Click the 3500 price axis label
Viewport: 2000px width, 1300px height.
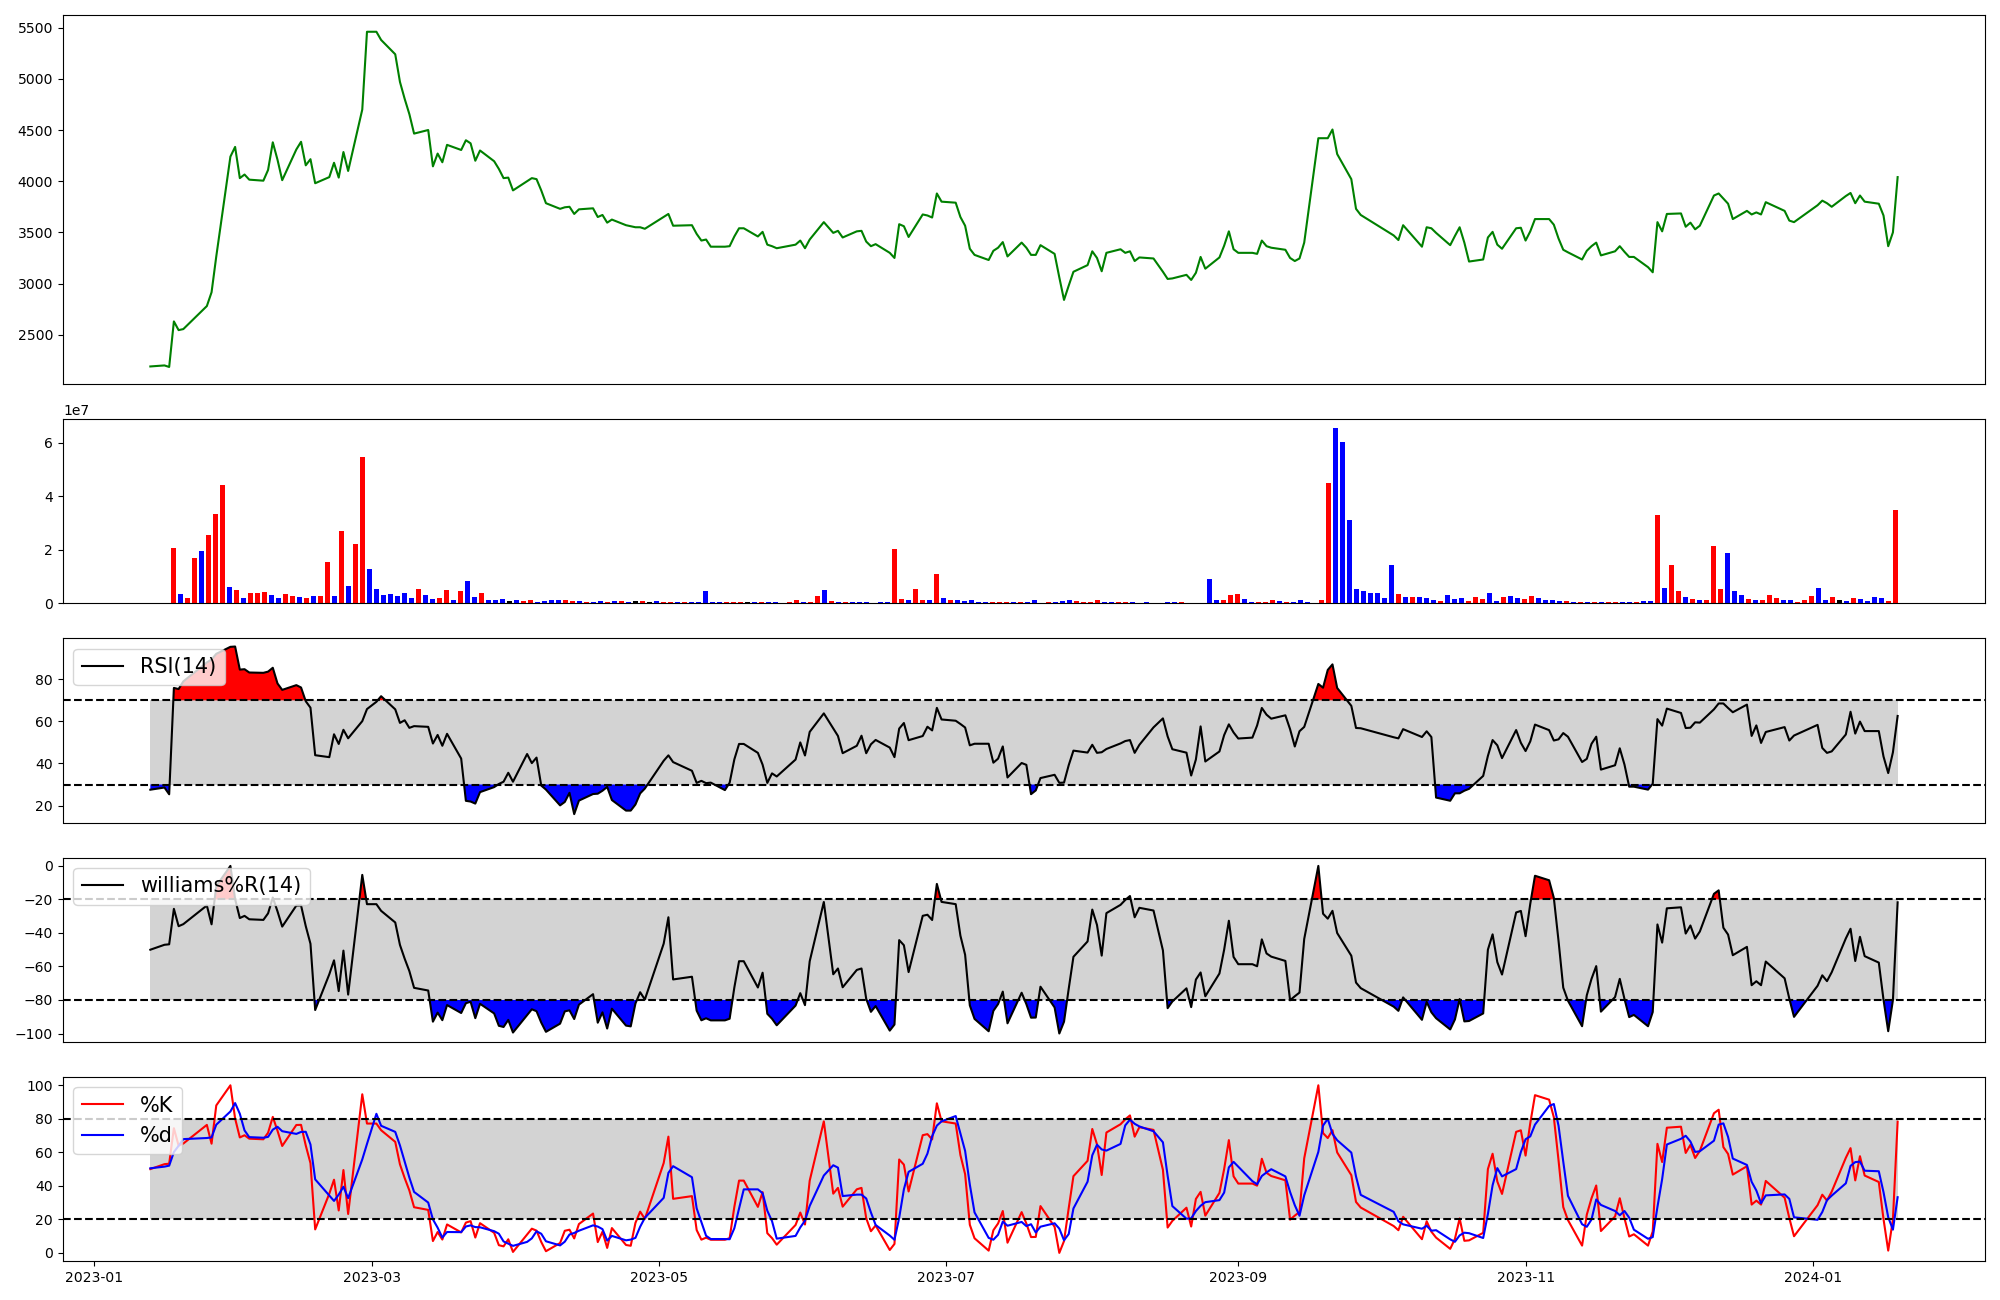click(x=36, y=233)
